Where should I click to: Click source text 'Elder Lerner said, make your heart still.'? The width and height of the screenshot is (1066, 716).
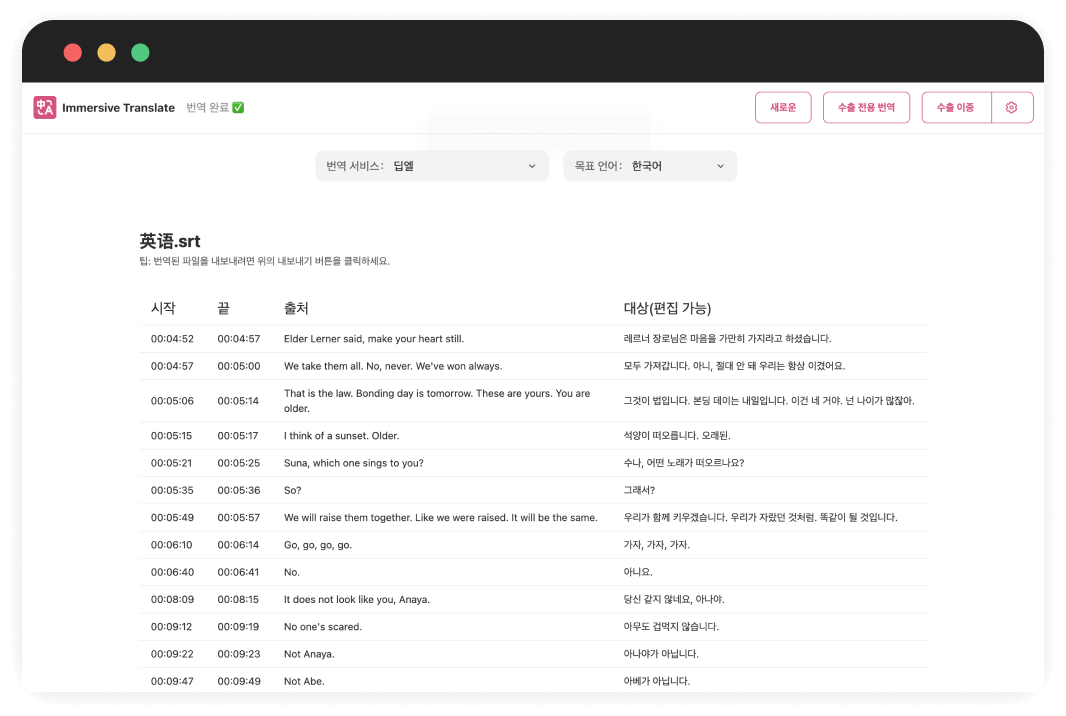(x=374, y=339)
